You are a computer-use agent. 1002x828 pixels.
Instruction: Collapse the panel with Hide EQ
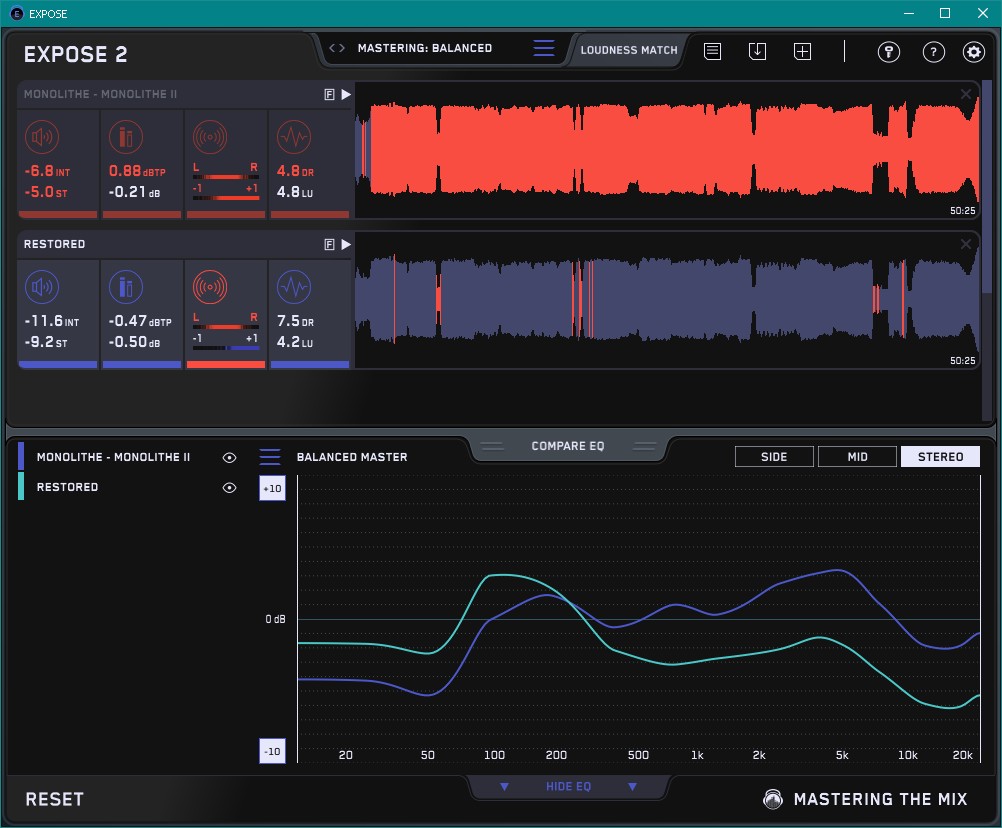[568, 787]
